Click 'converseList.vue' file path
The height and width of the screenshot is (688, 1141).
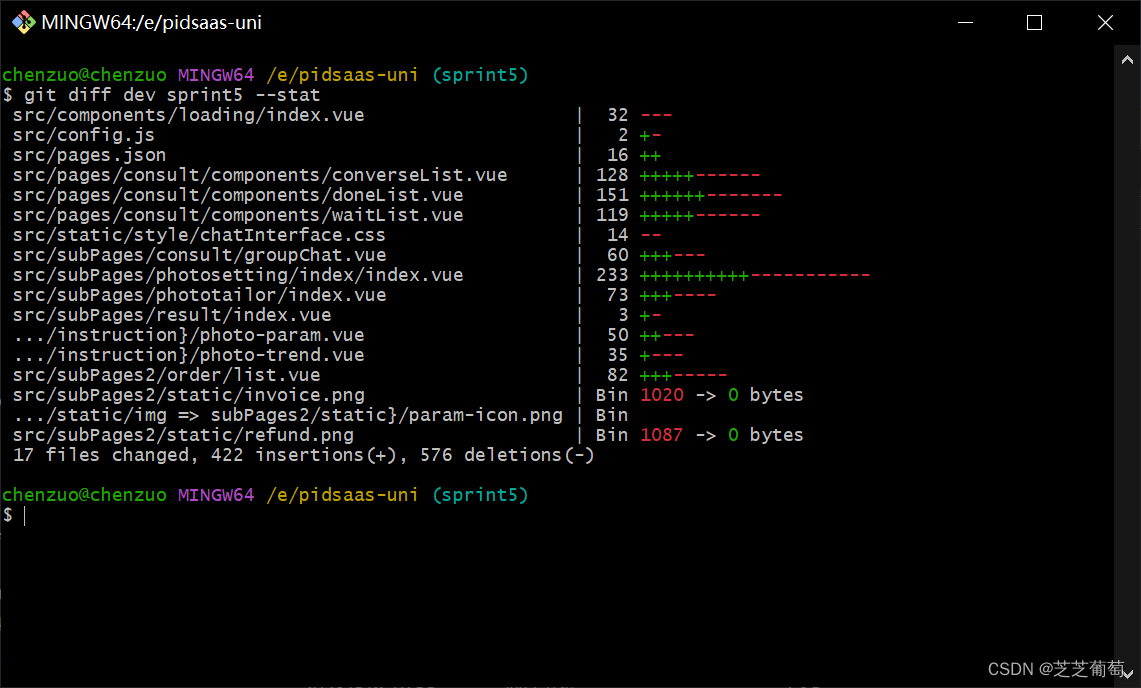coord(260,175)
